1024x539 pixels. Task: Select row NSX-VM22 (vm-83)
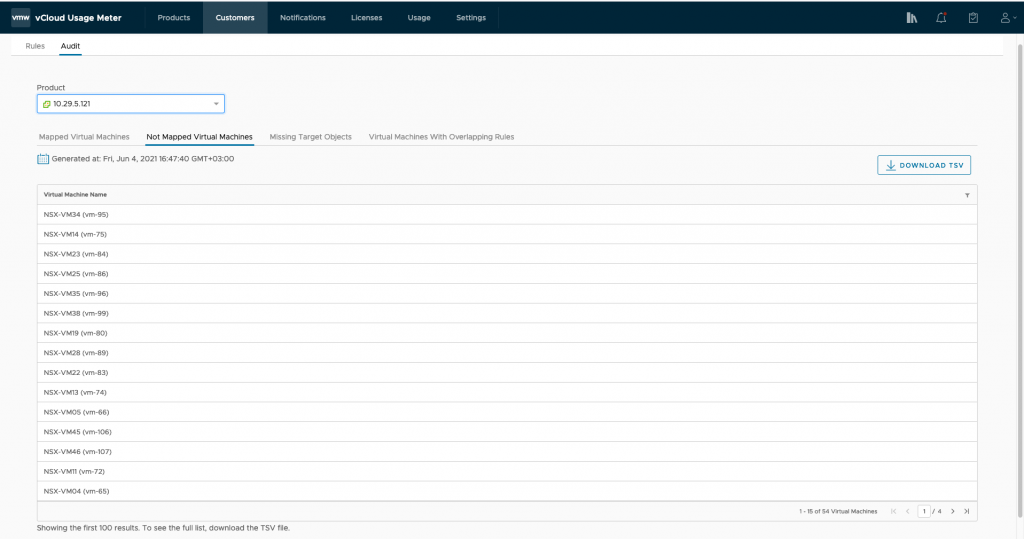[x=507, y=372]
